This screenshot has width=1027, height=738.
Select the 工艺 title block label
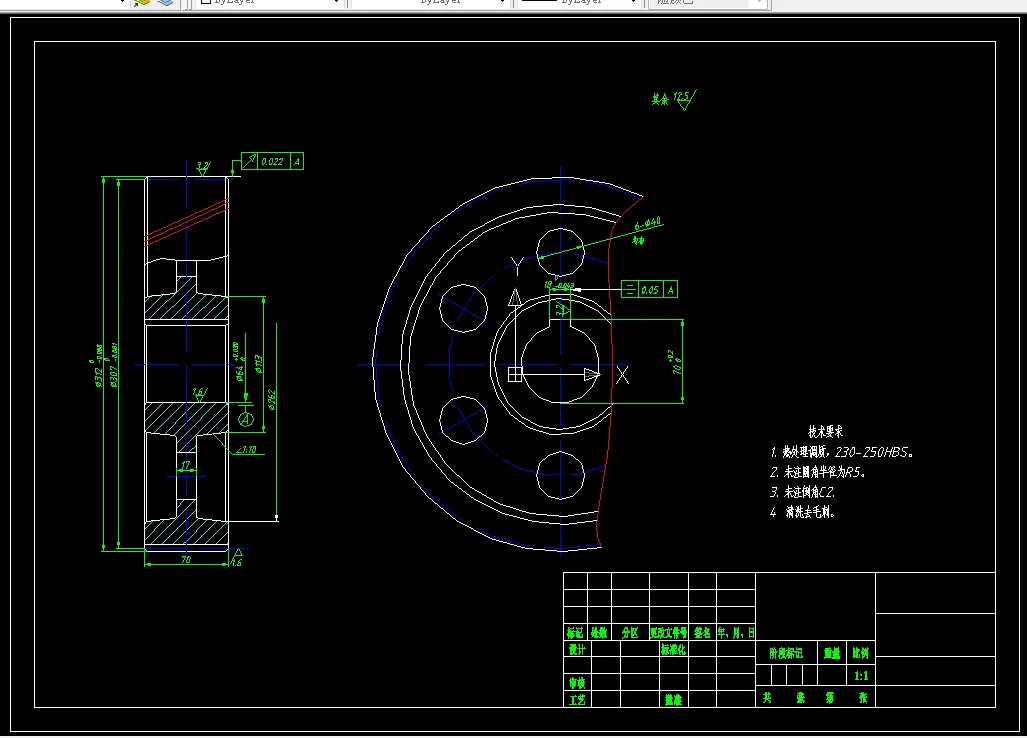pos(577,700)
